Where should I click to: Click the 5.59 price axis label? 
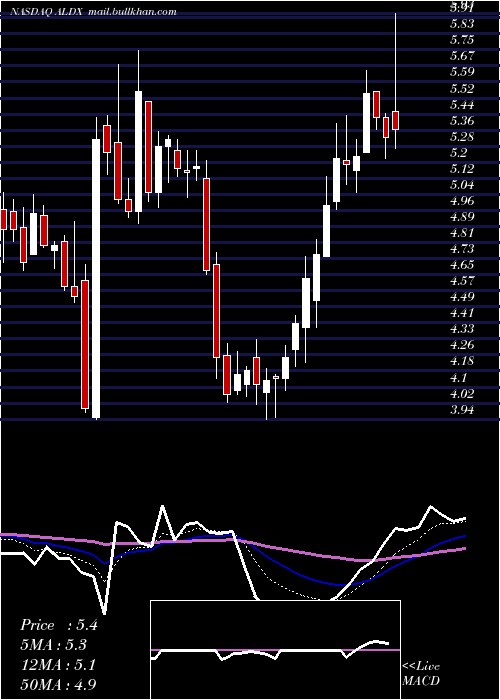coord(462,72)
